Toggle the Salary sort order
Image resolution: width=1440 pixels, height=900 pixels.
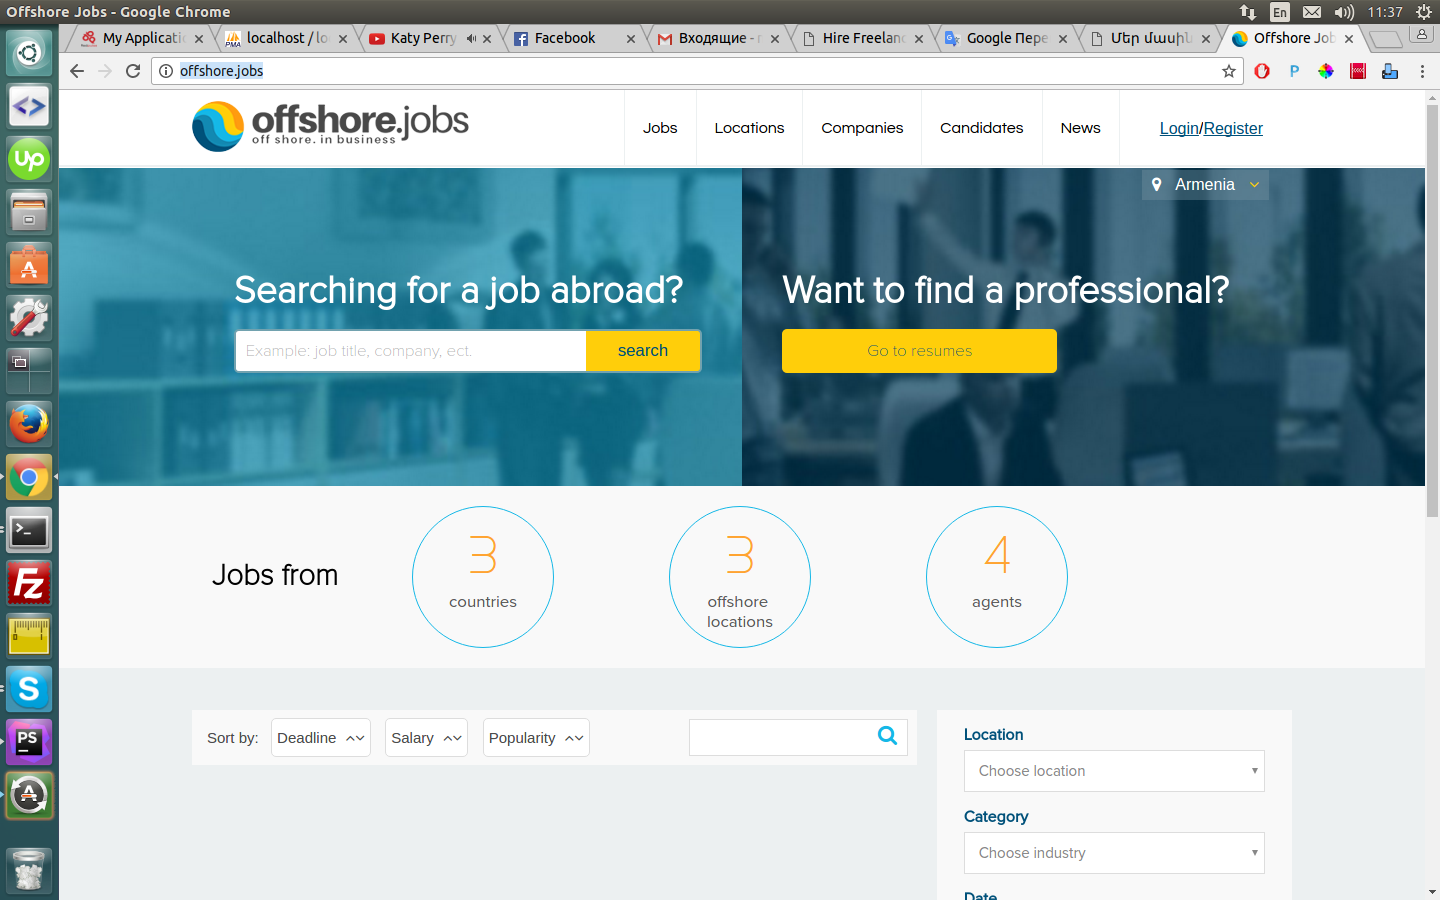[426, 738]
